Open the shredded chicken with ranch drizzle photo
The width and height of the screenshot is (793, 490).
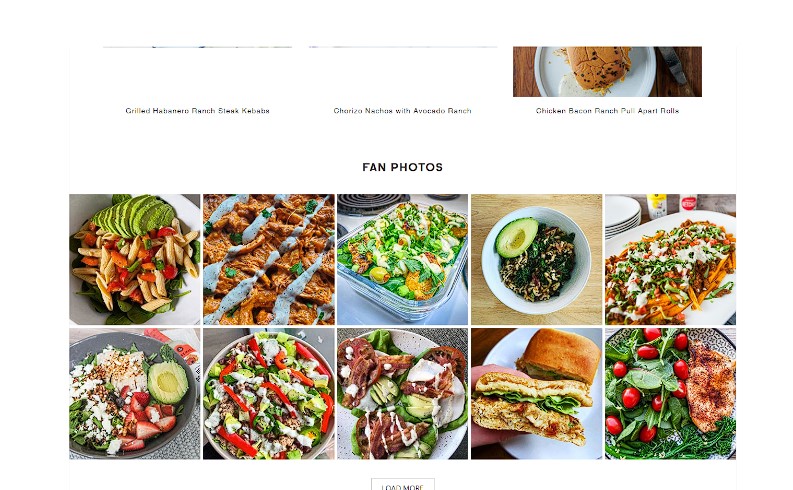[269, 259]
